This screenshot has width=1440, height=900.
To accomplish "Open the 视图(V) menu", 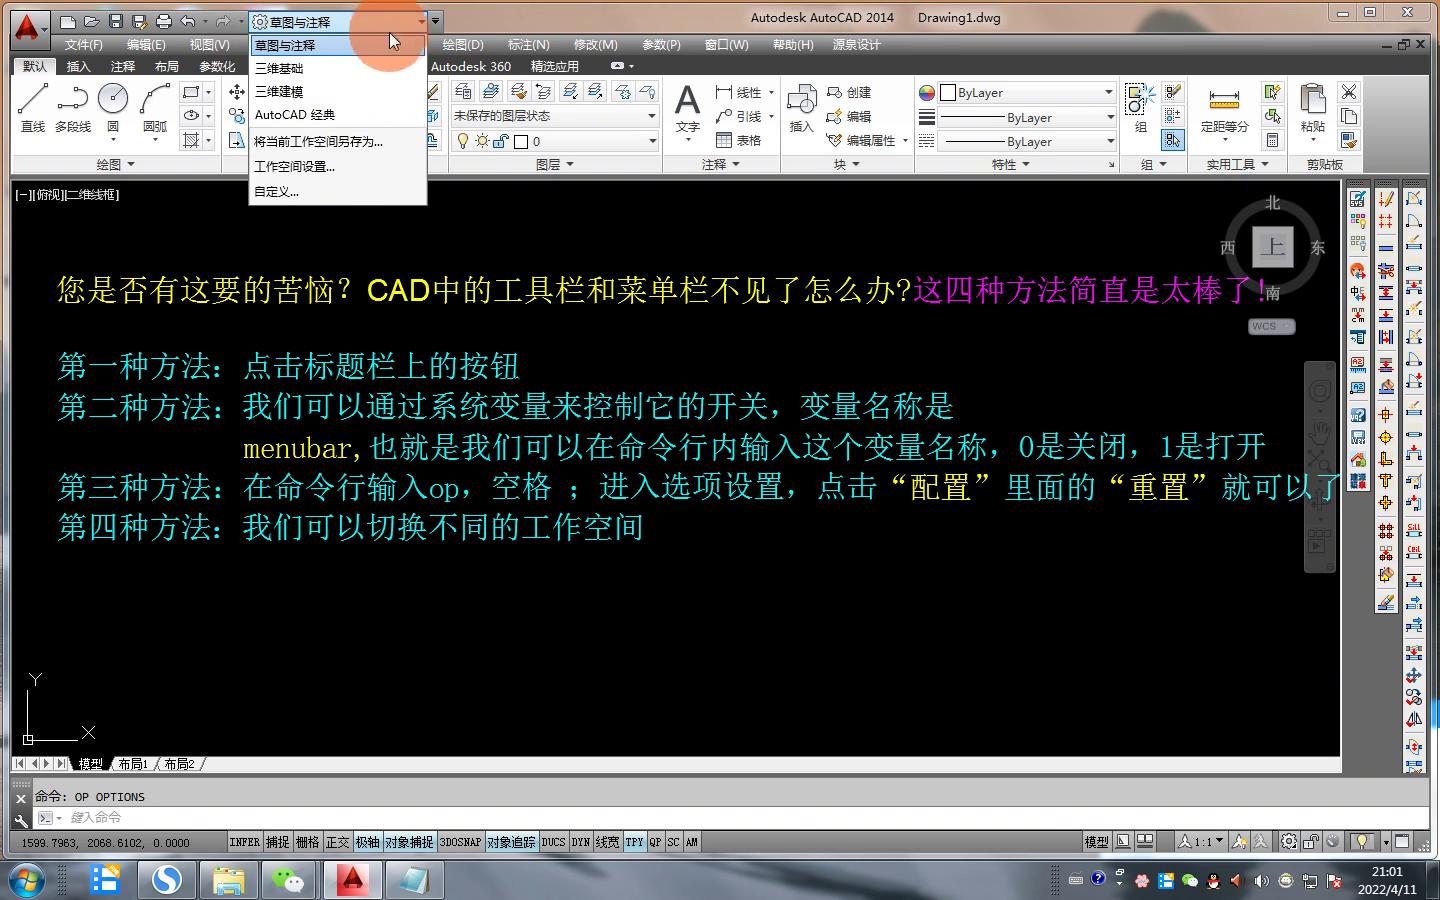I will click(208, 44).
